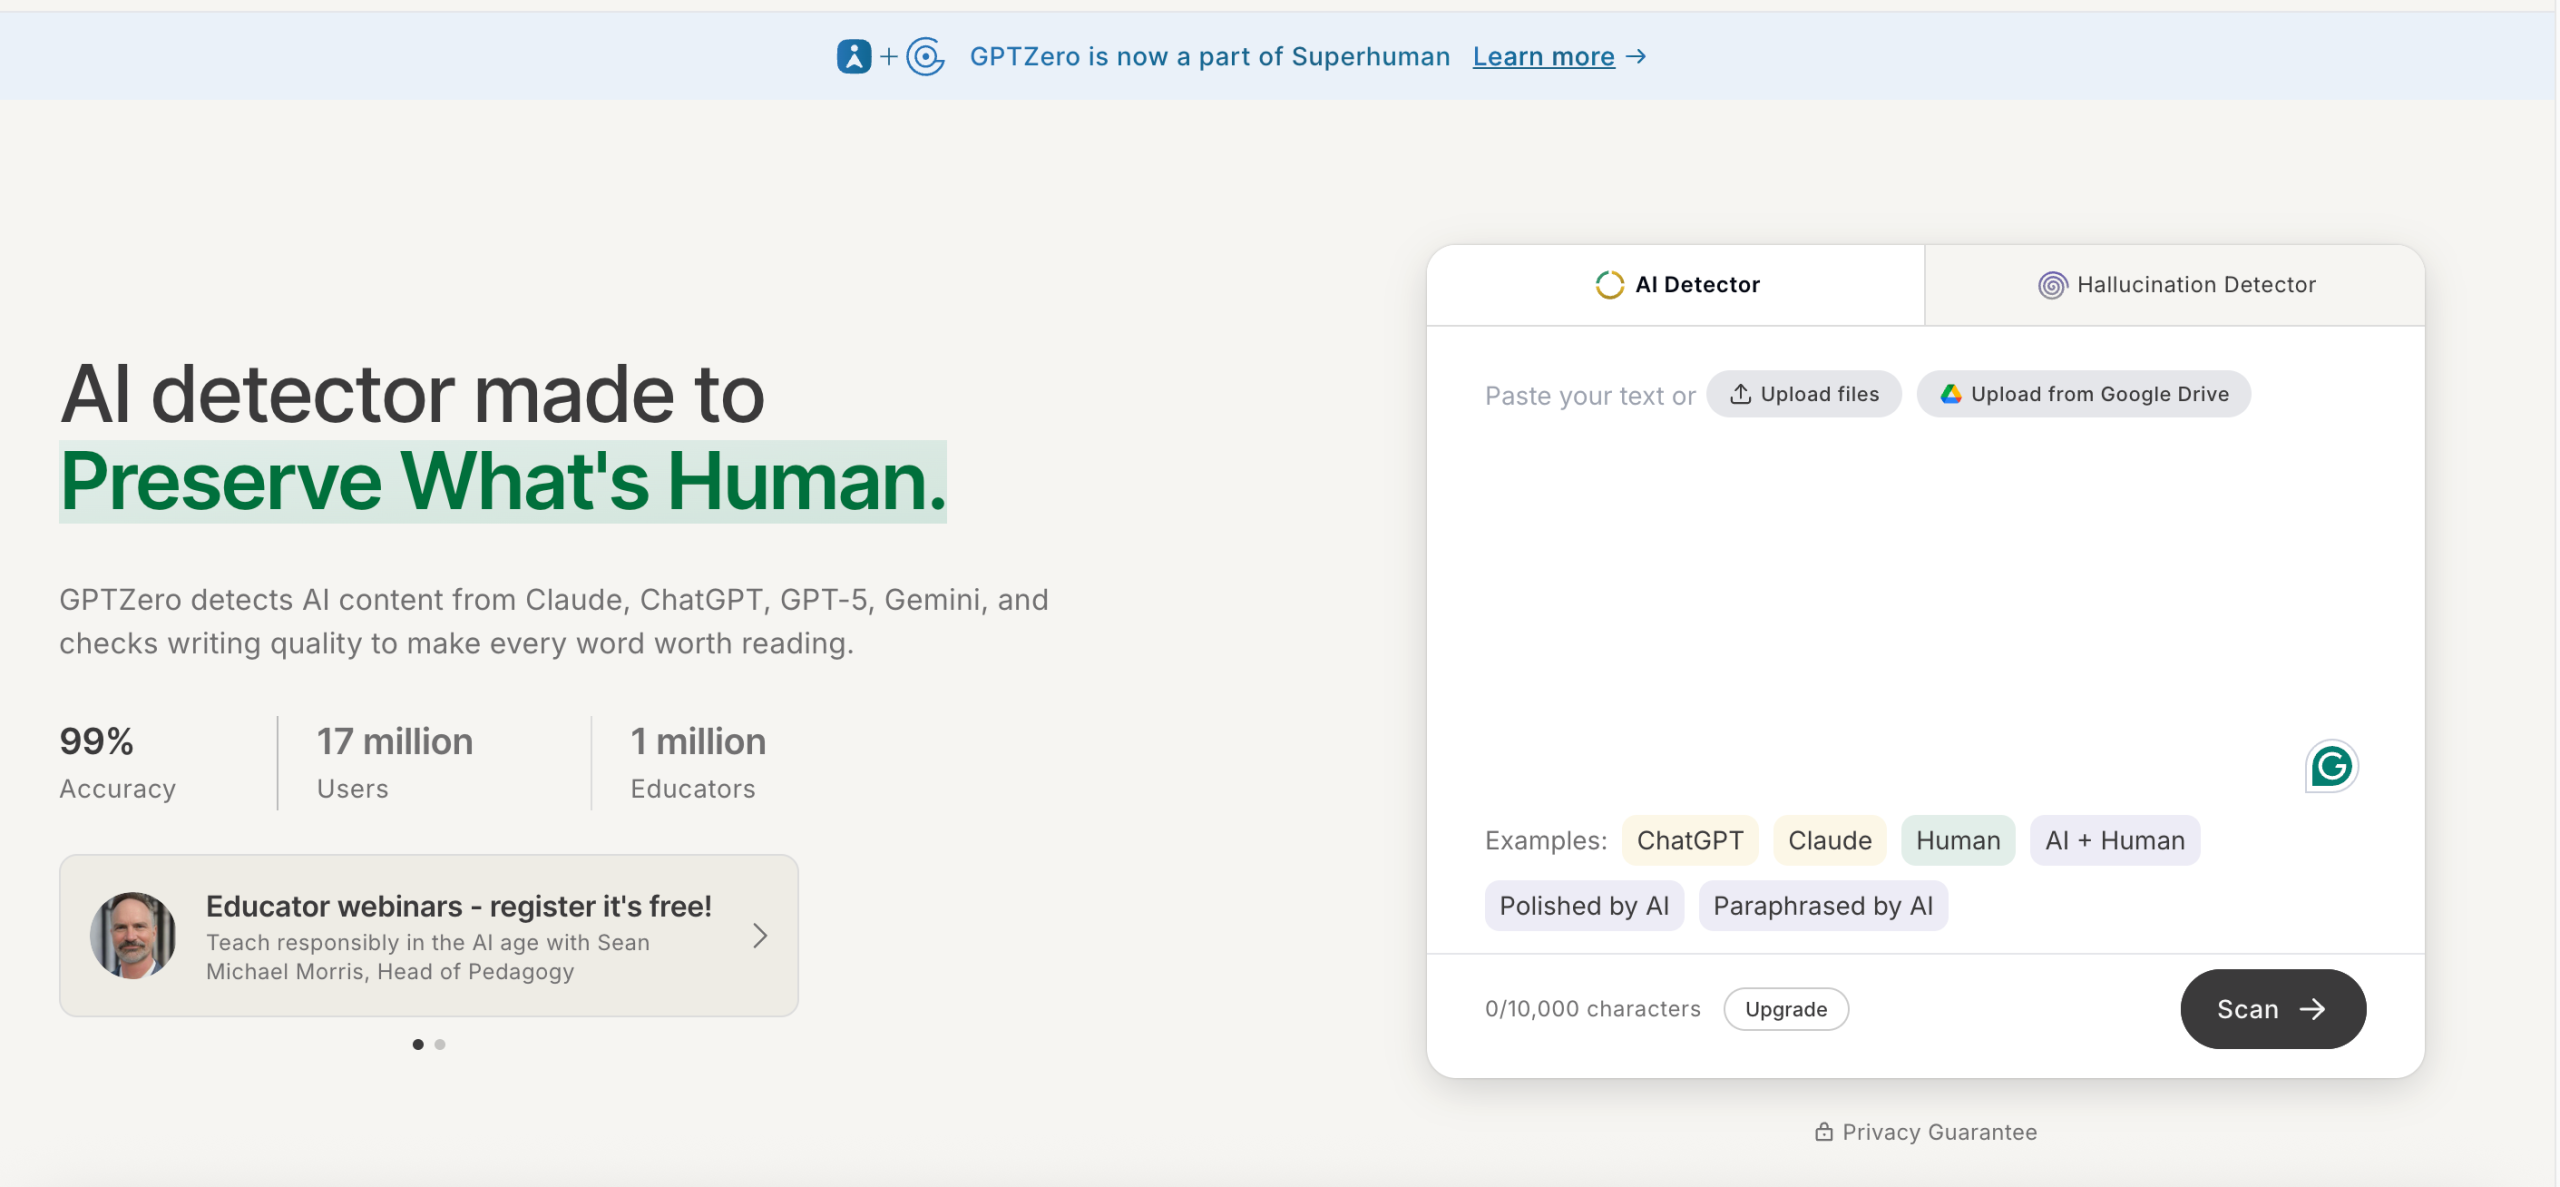Select the second carousel dot indicator
This screenshot has width=2560, height=1187.
440,1044
